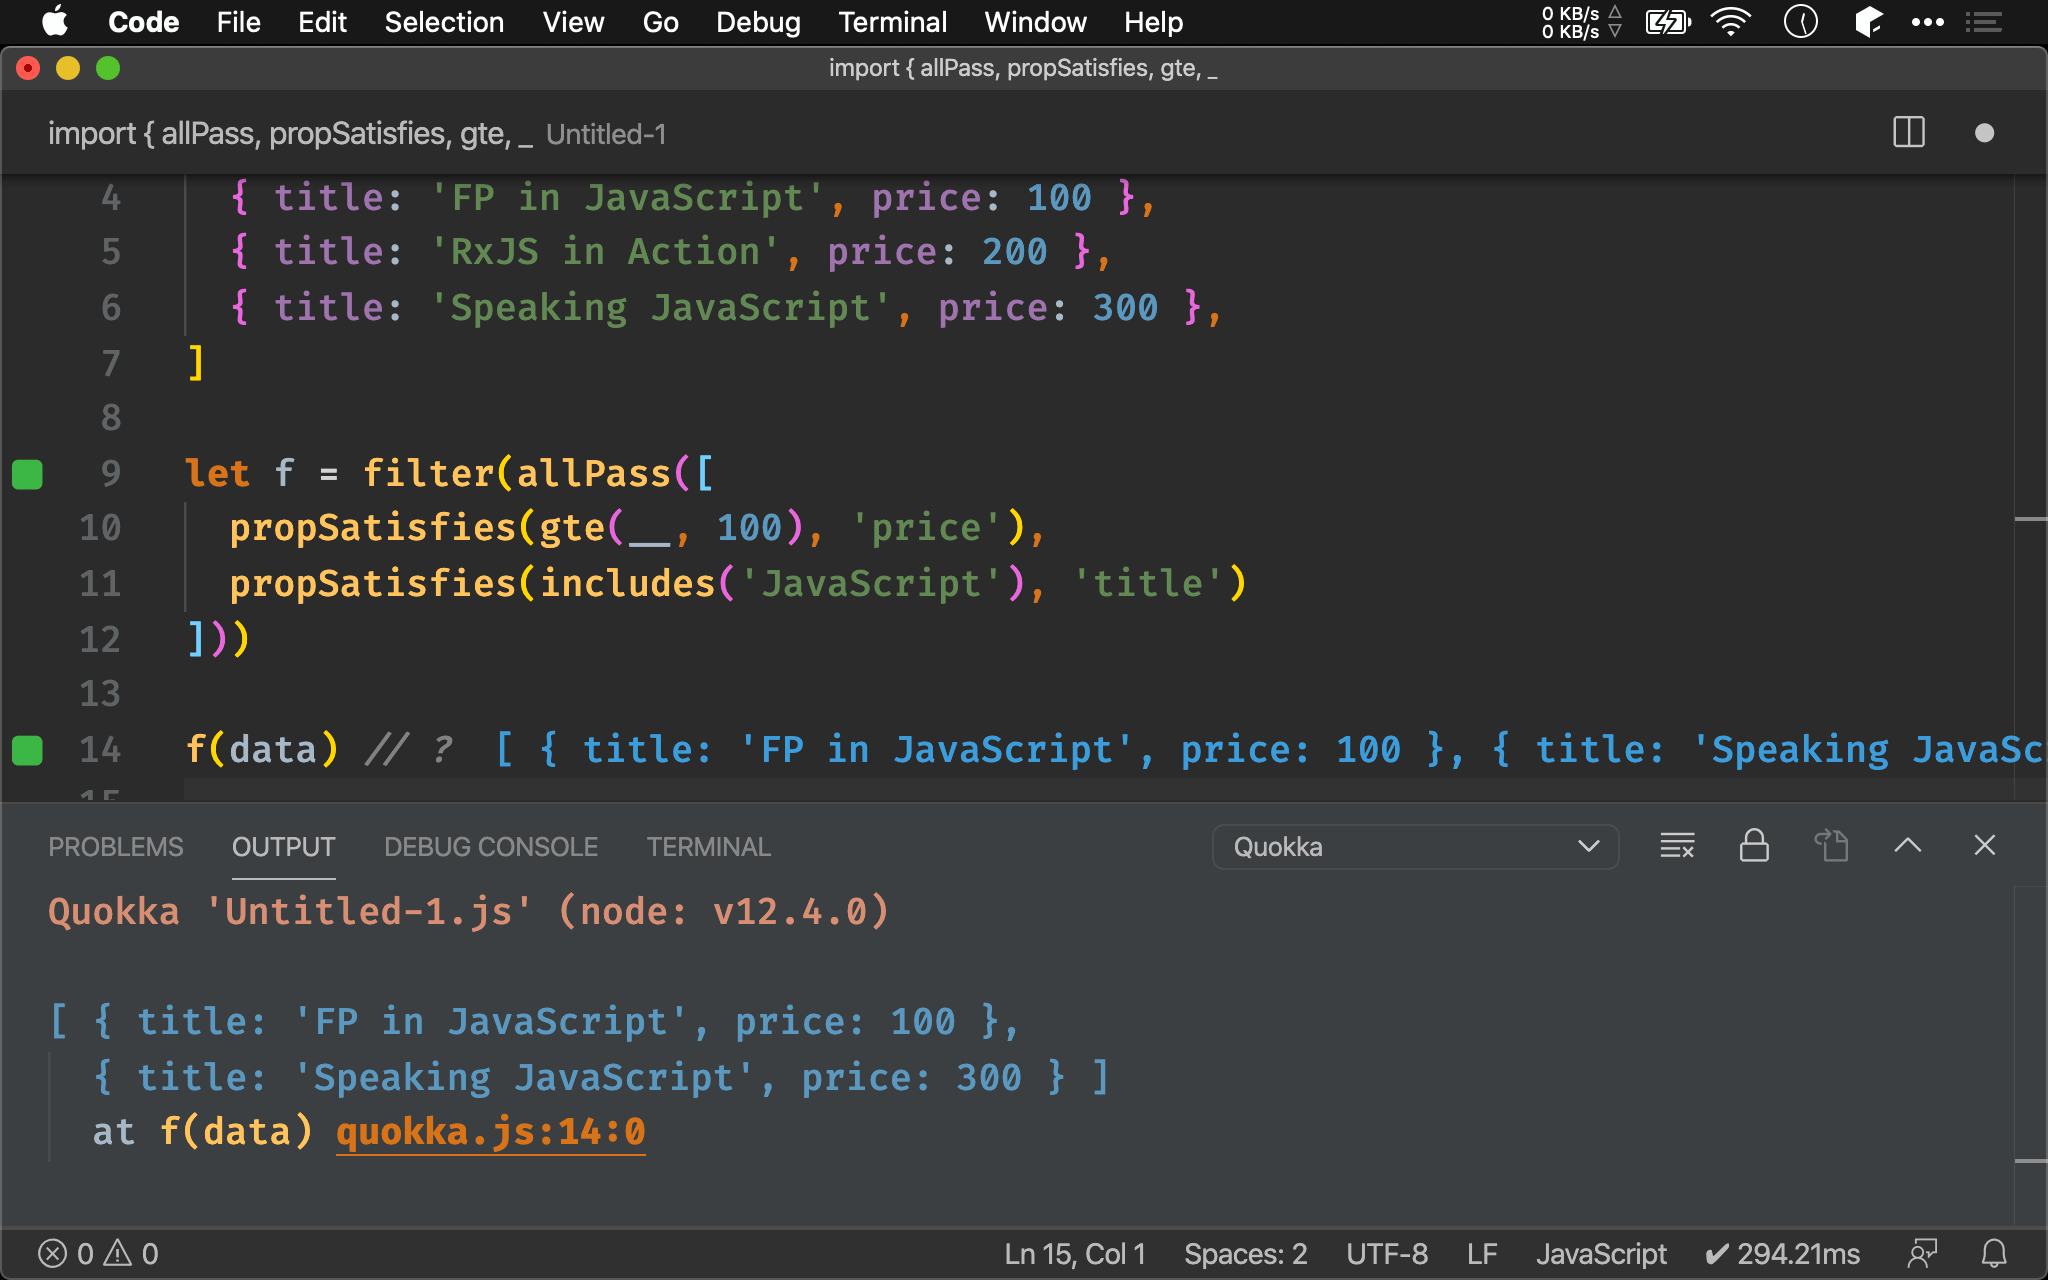2048x1280 pixels.
Task: Toggle the output scroll lock icon
Action: (1754, 846)
